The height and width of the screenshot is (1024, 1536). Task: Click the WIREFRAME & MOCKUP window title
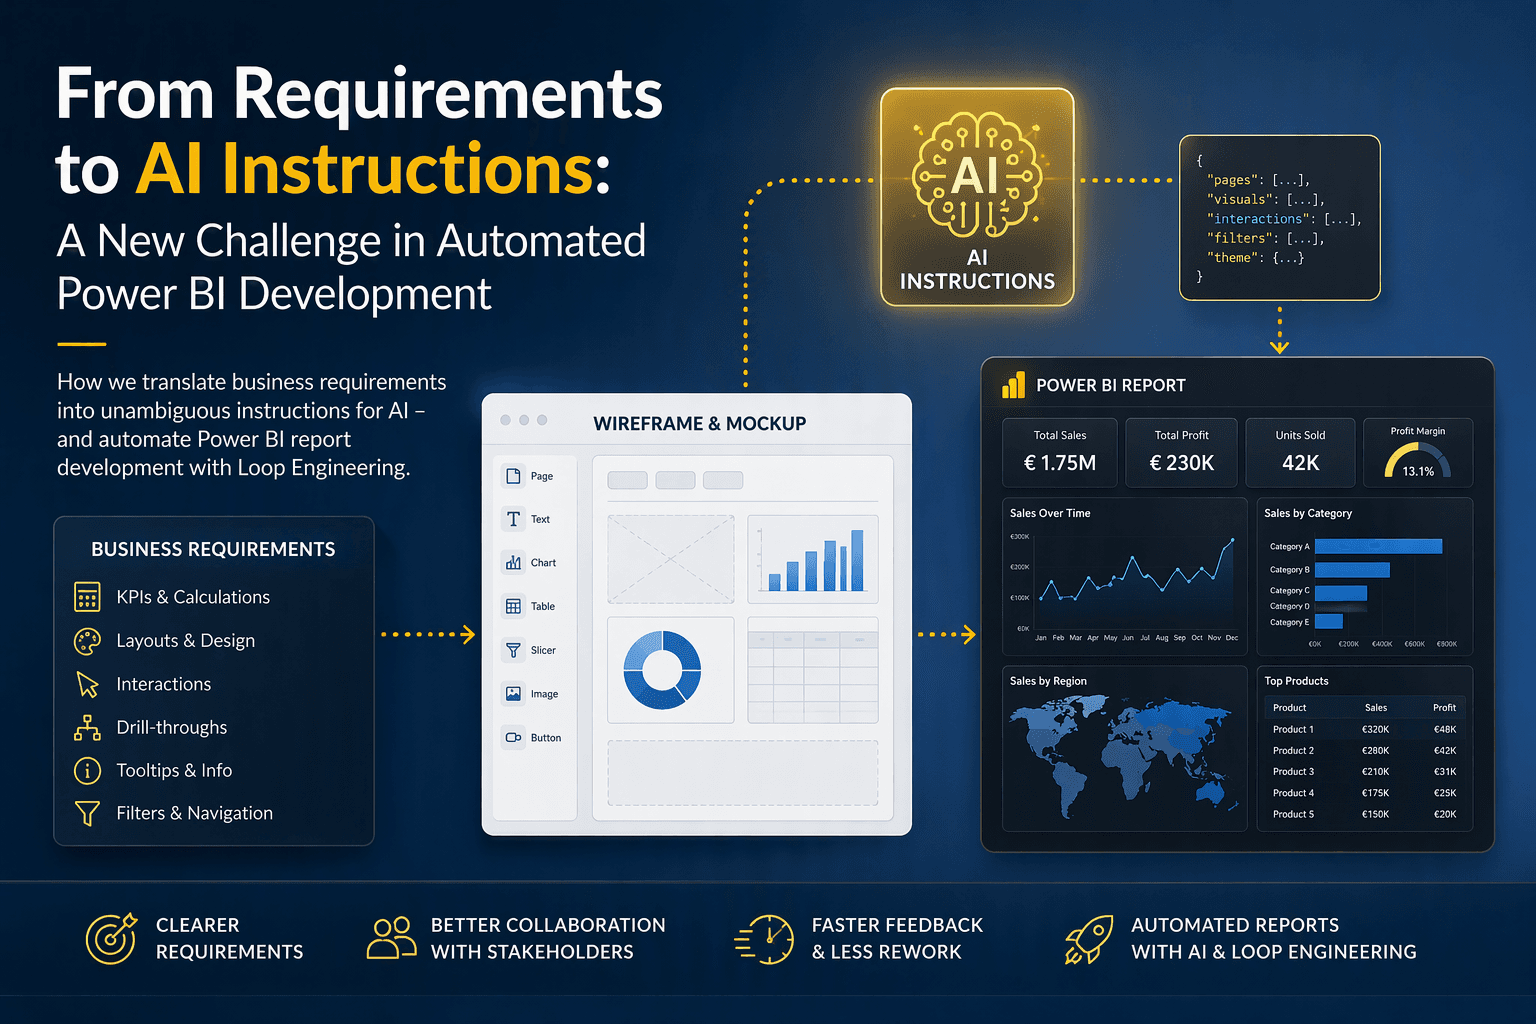point(700,424)
